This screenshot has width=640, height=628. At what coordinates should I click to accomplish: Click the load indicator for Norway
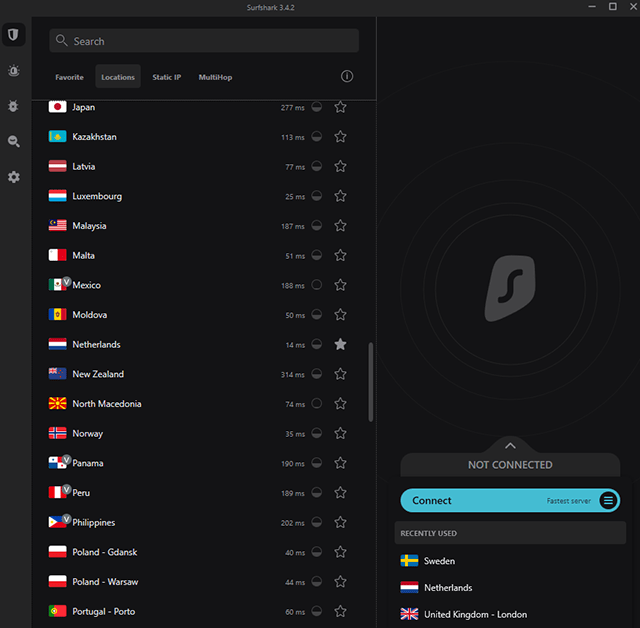point(316,433)
